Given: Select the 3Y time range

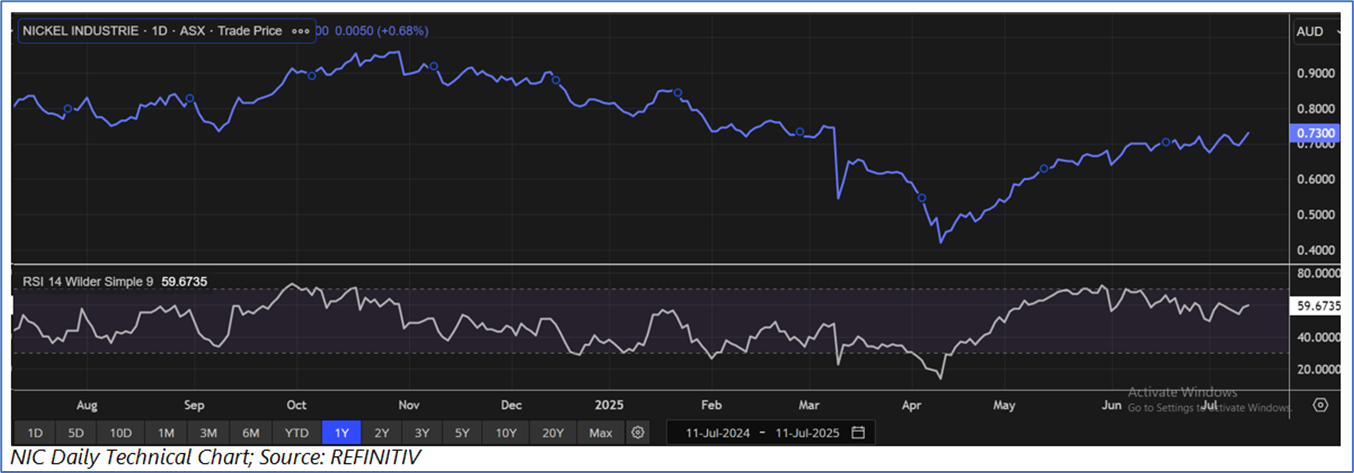Looking at the screenshot, I should coord(422,433).
